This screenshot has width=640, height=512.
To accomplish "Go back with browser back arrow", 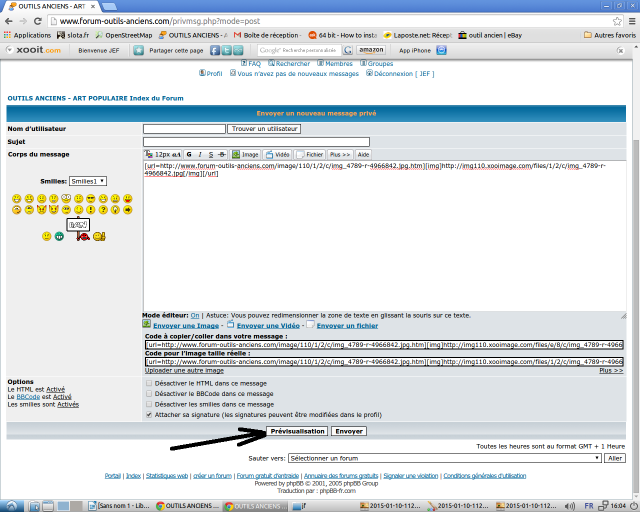I will coord(9,21).
